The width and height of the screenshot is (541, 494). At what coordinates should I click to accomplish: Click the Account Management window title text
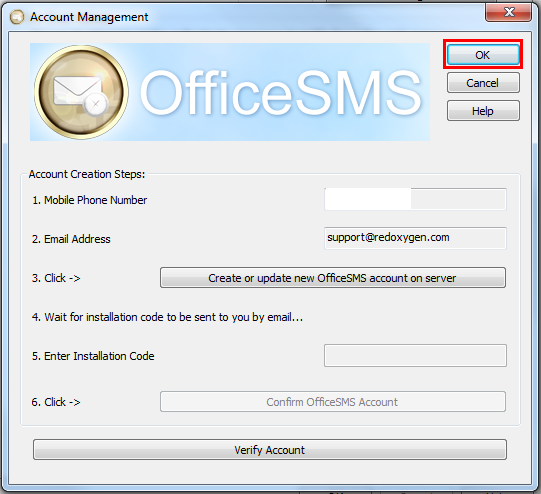[x=89, y=17]
